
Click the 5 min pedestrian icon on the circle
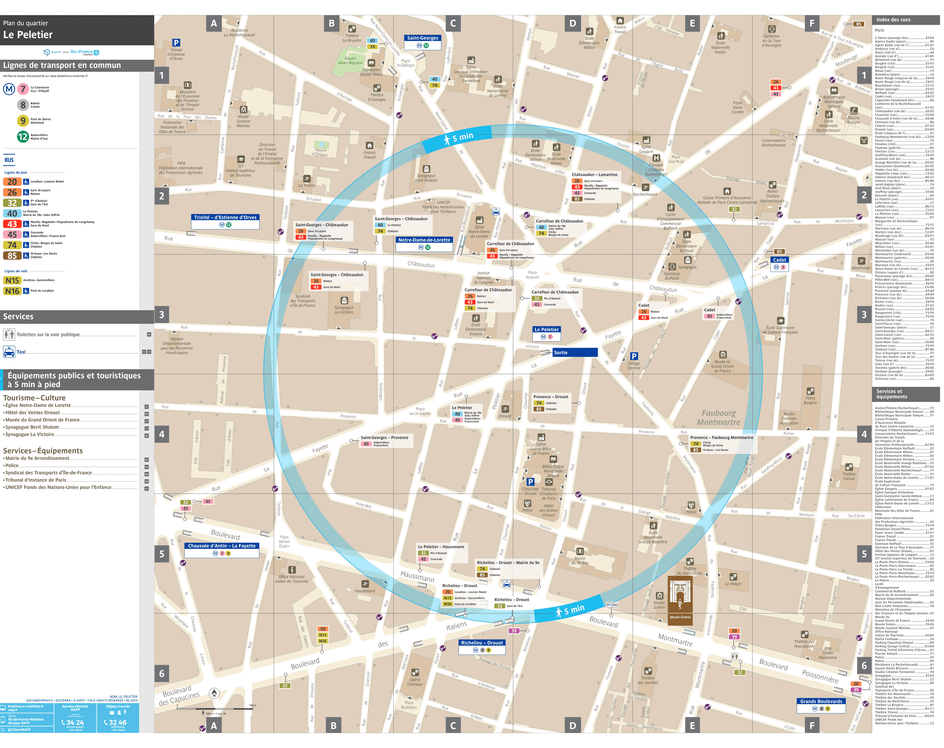click(447, 138)
